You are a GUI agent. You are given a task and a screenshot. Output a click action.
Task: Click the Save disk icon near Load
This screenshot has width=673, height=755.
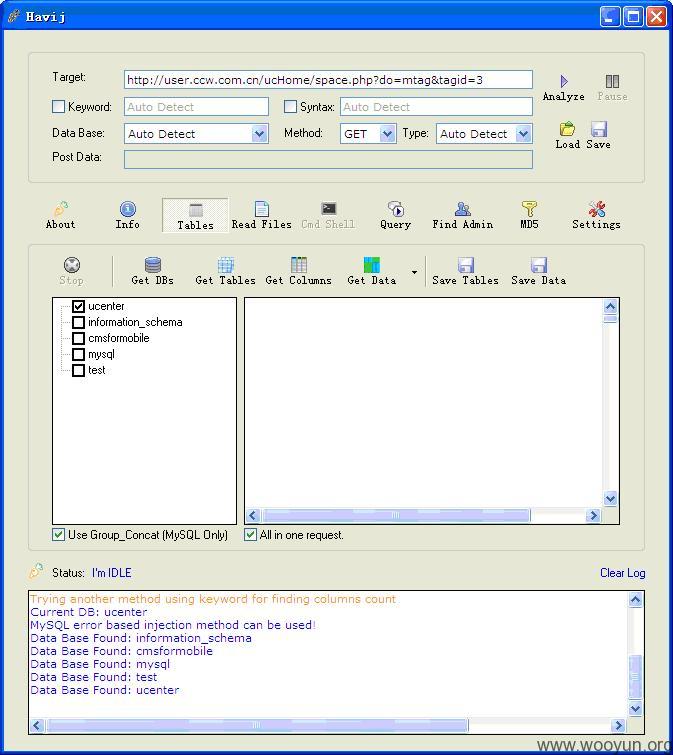click(x=599, y=129)
